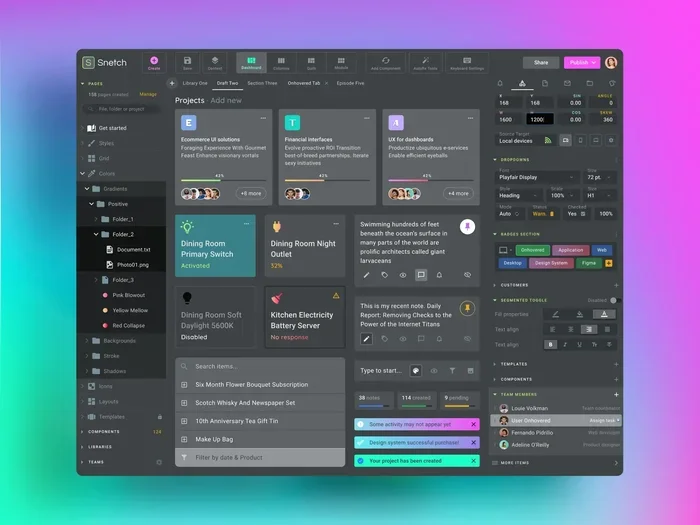The width and height of the screenshot is (700, 525).
Task: Open the Heading style dropdown
Action: tap(519, 196)
